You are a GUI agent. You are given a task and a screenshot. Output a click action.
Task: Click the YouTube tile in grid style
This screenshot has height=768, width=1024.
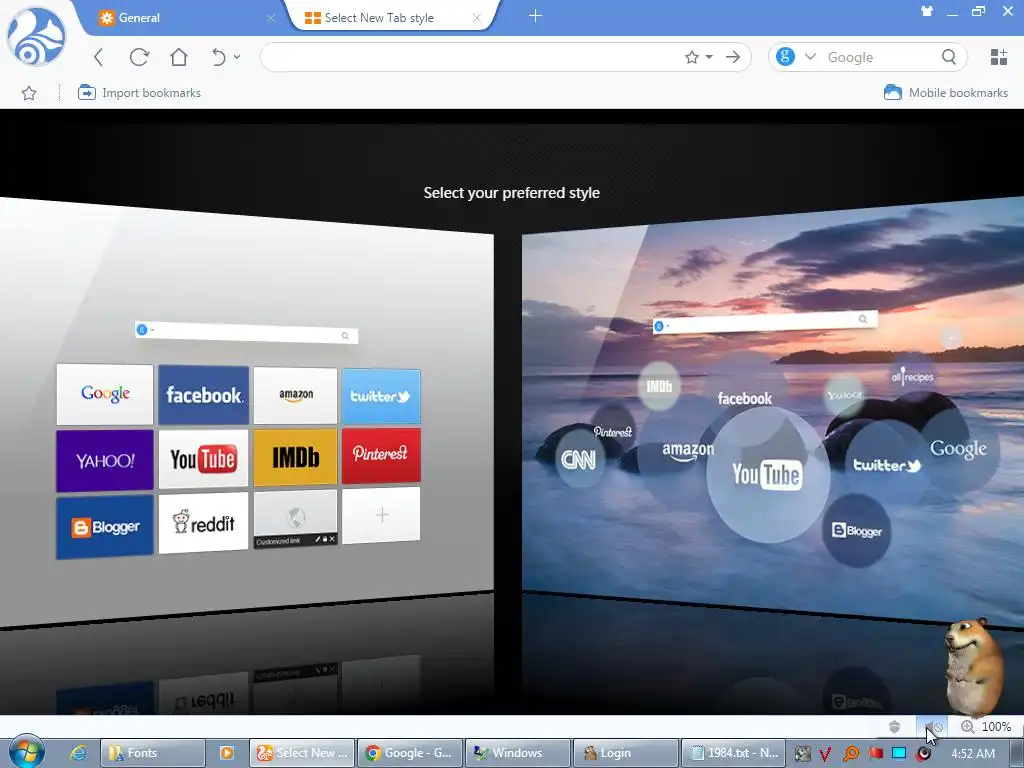pyautogui.click(x=203, y=459)
